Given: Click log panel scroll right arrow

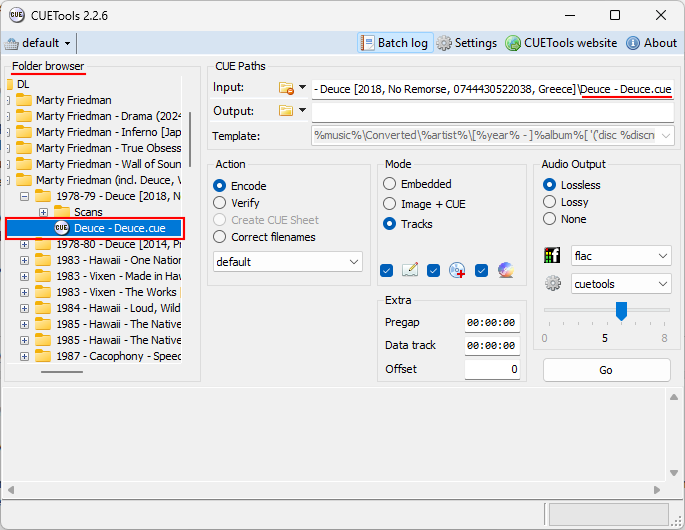Looking at the screenshot, I should (657, 490).
